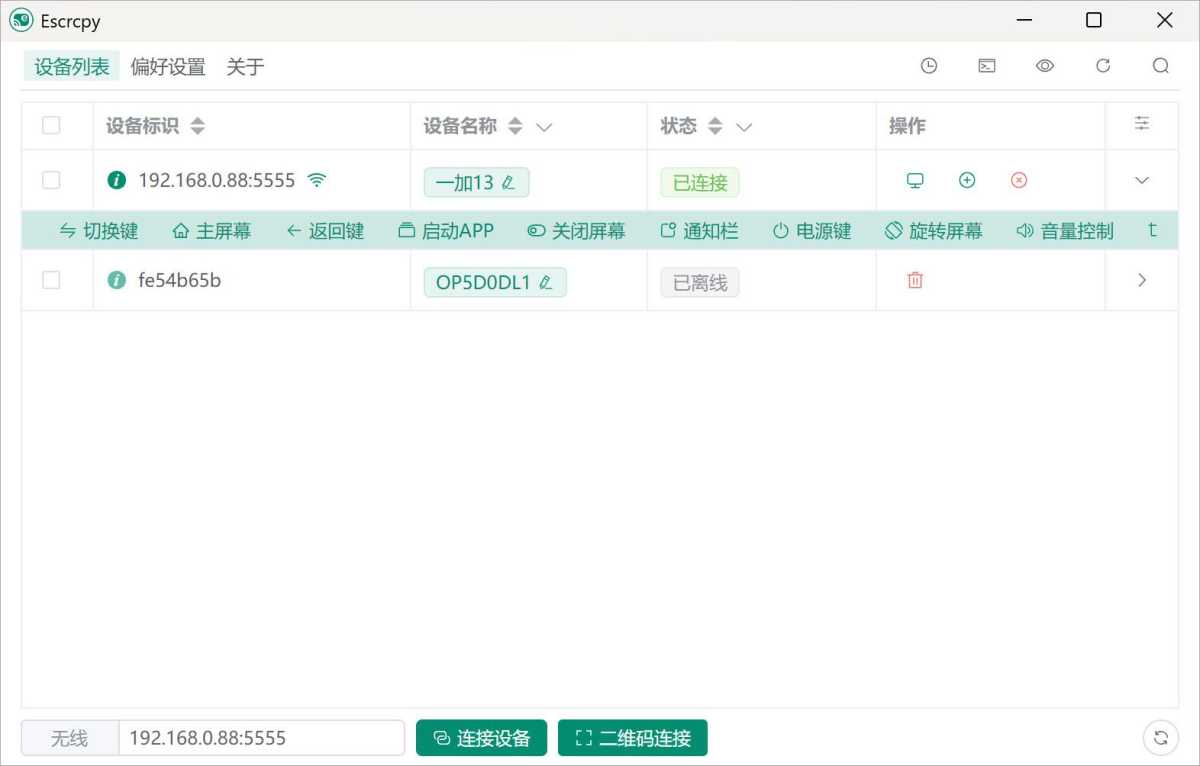The height and width of the screenshot is (766, 1200).
Task: Open the terminal console from the top toolbar
Action: click(987, 65)
